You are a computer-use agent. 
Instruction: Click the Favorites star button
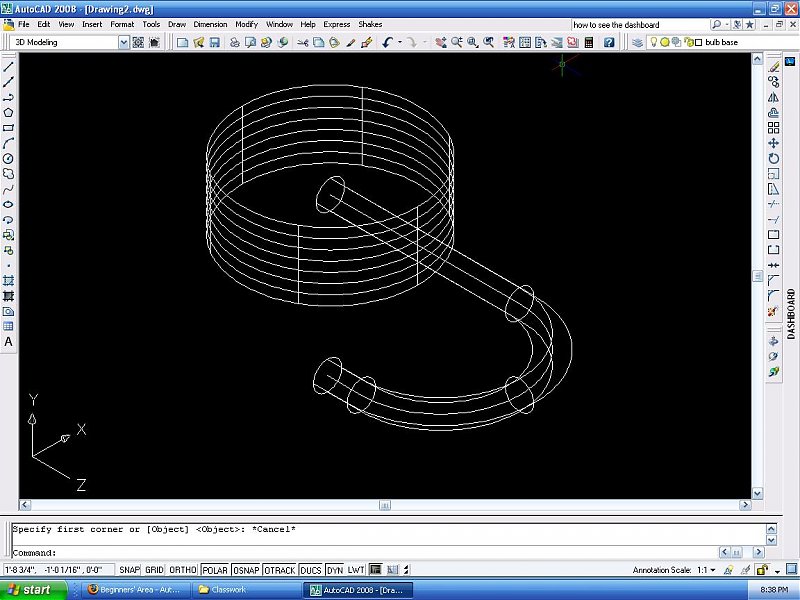(x=749, y=24)
